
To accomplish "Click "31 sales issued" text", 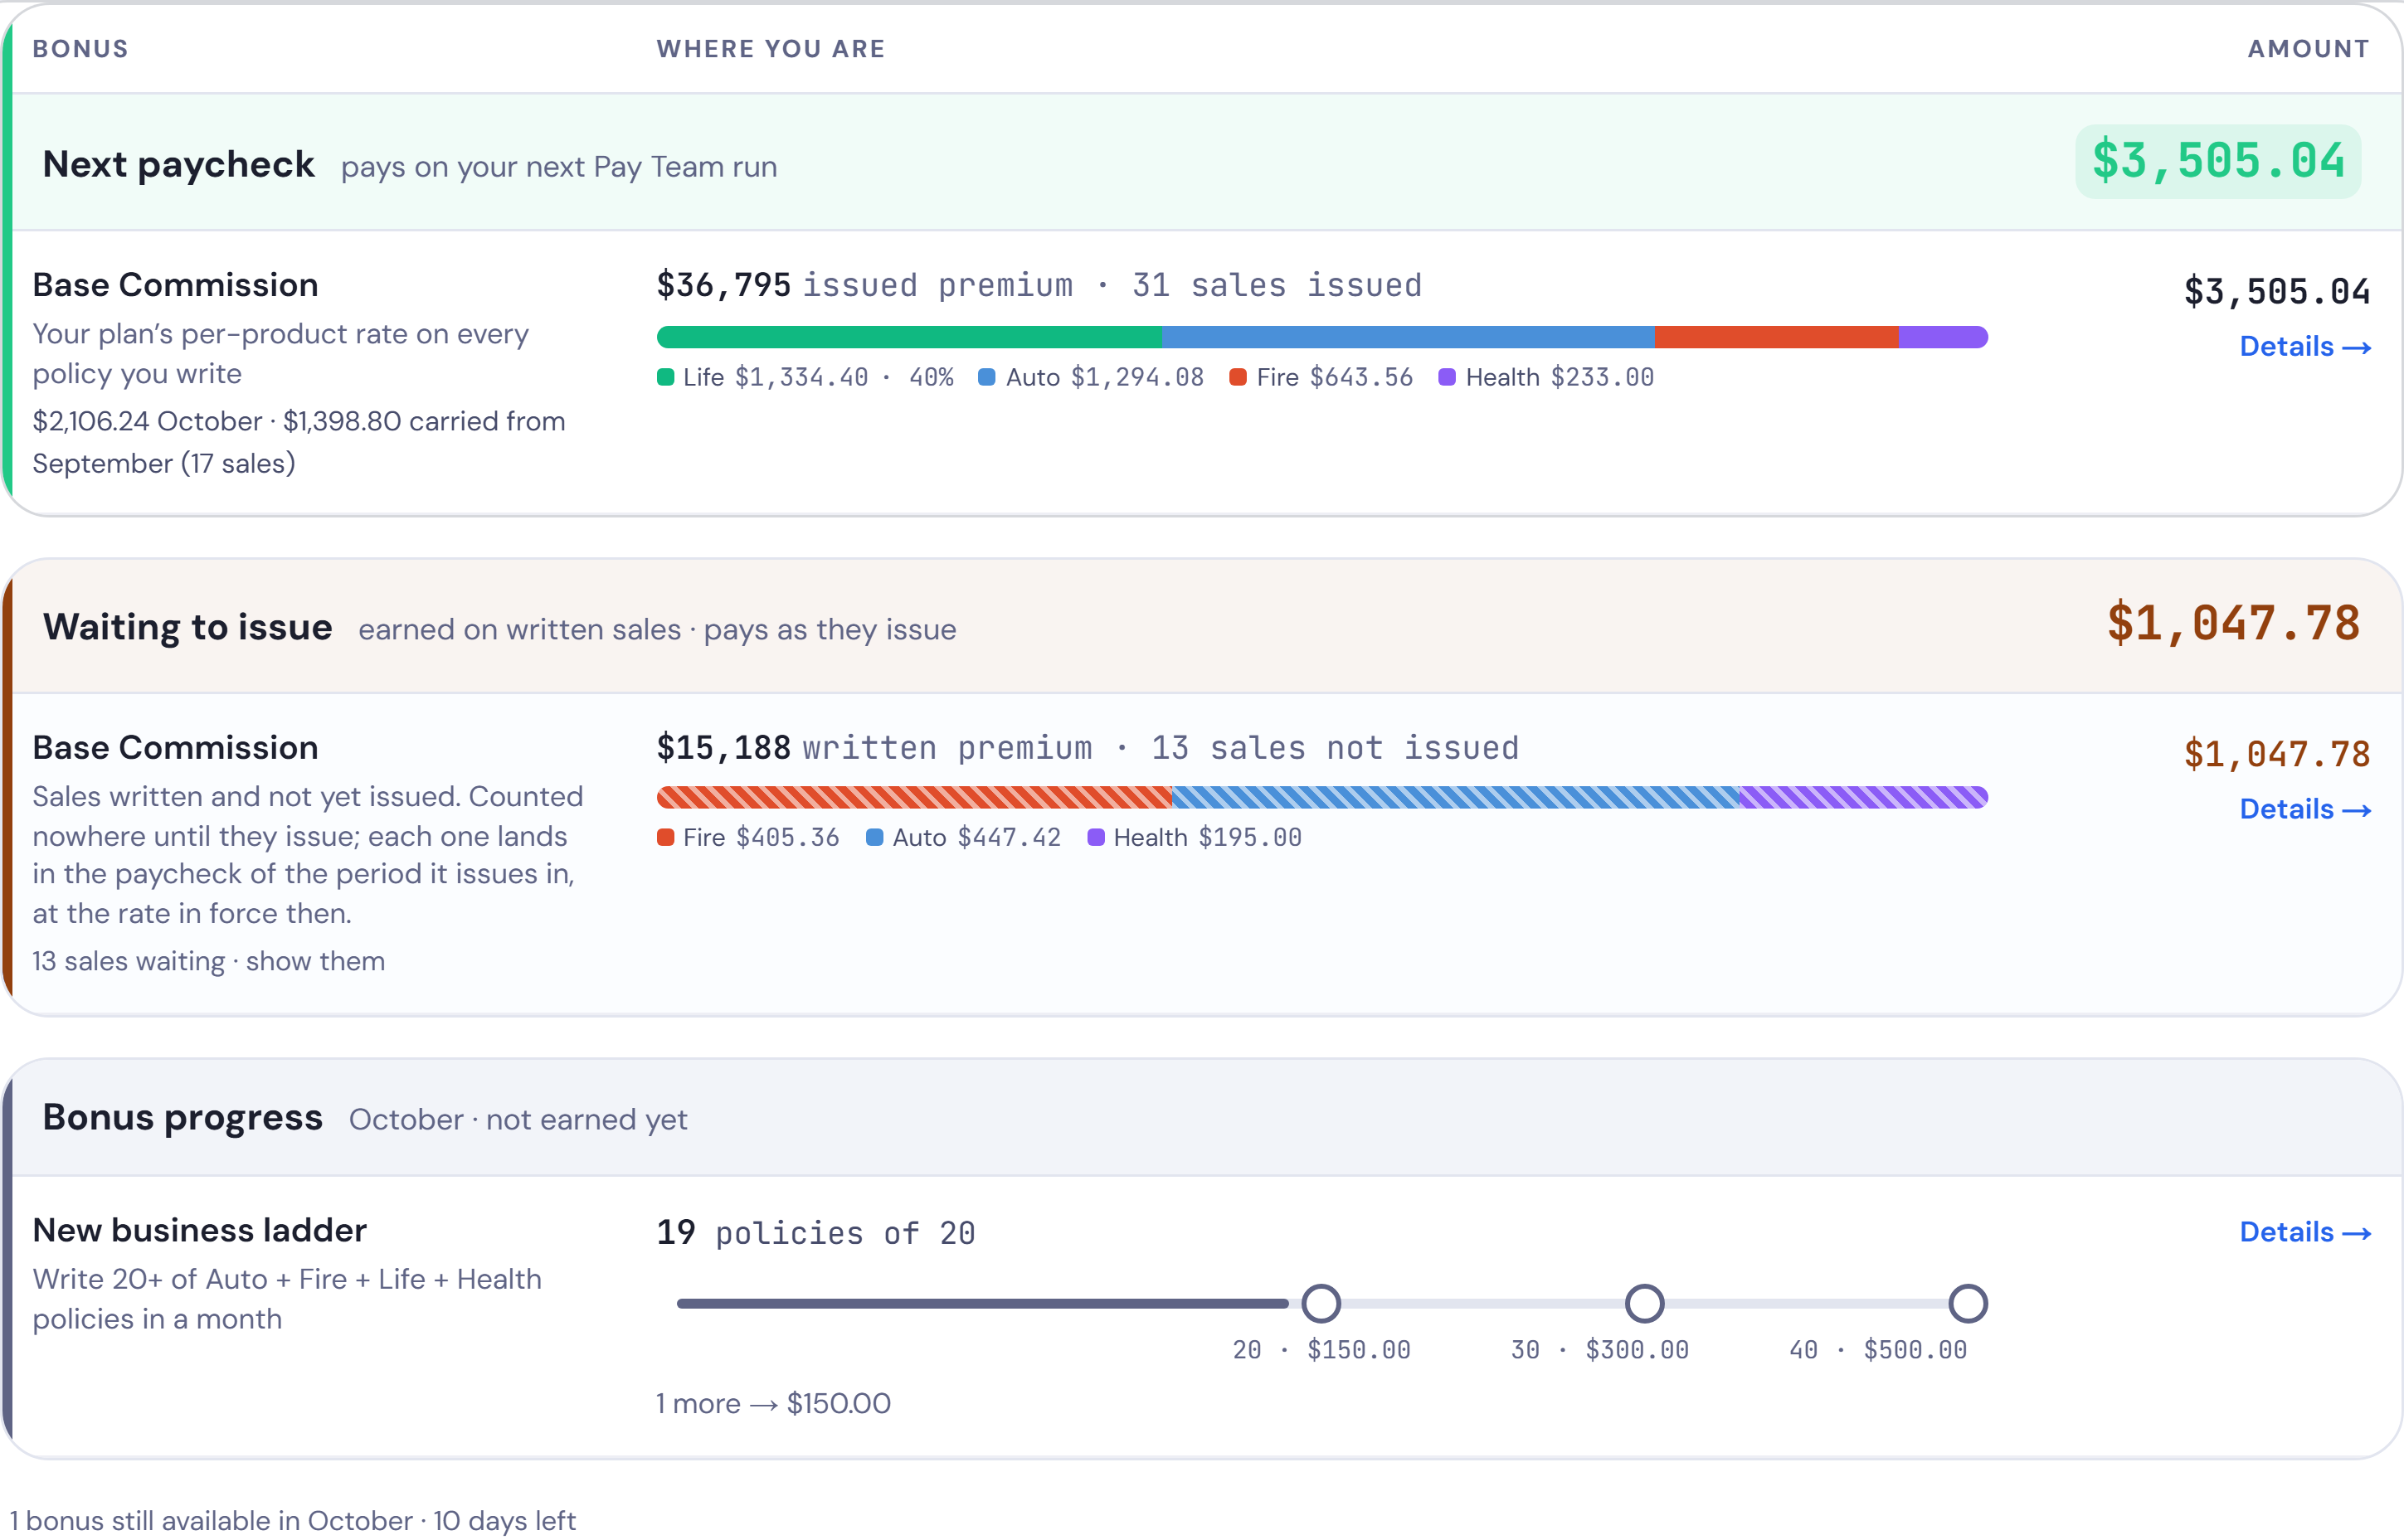I will tap(1276, 285).
